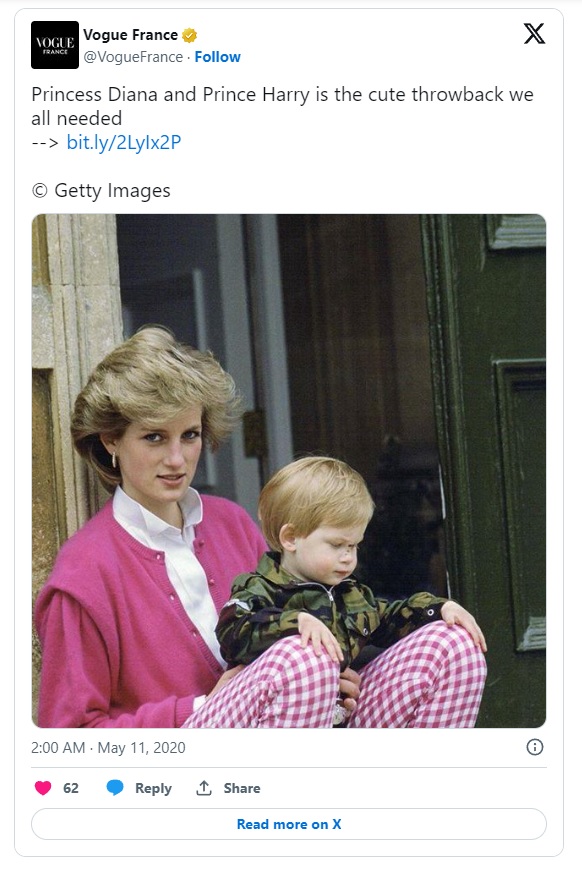
Task: Click the share upload arrow icon
Action: click(204, 788)
